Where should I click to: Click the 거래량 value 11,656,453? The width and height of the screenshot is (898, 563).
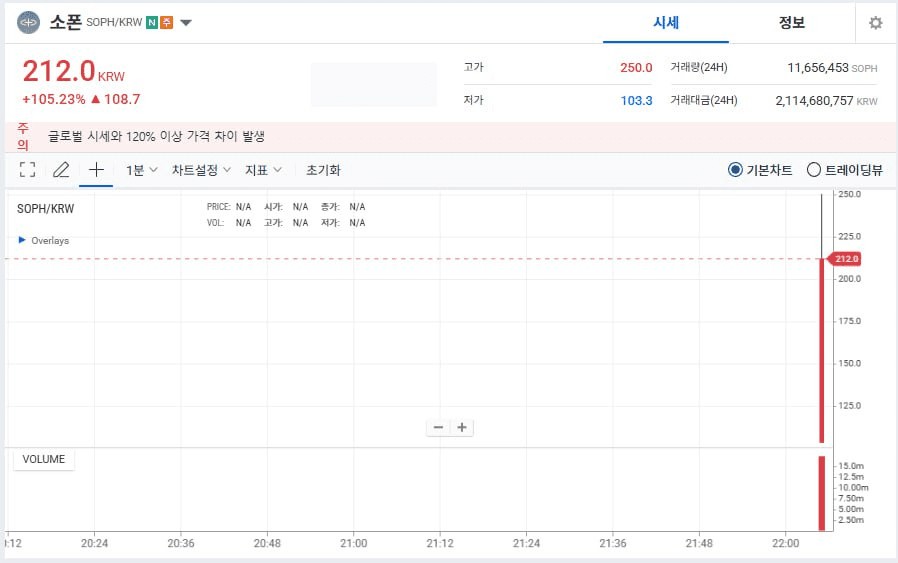pyautogui.click(x=817, y=68)
